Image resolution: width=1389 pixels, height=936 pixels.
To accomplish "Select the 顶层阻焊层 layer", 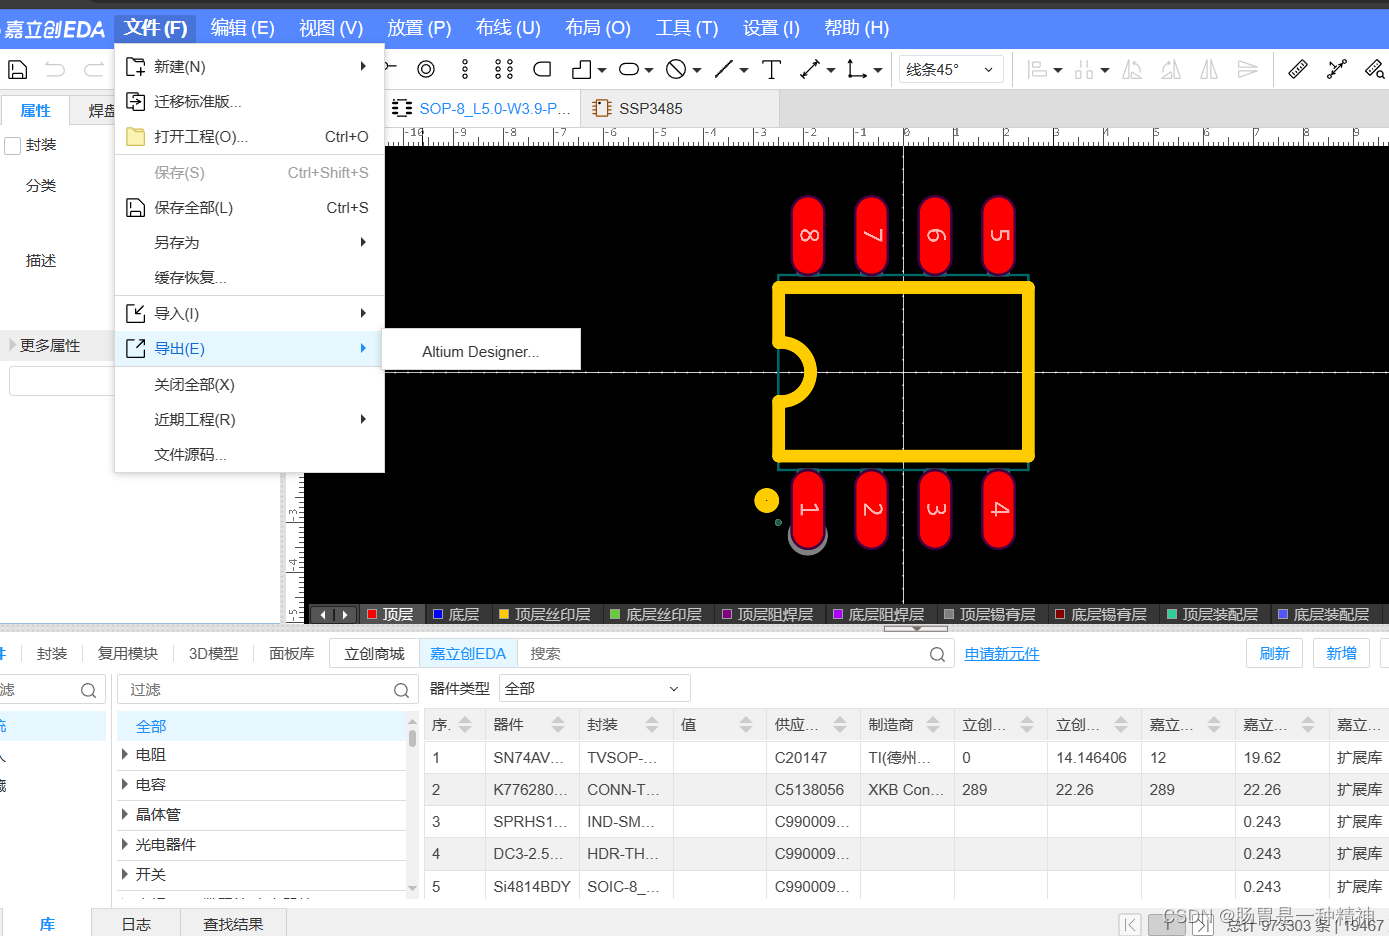I will tap(768, 614).
